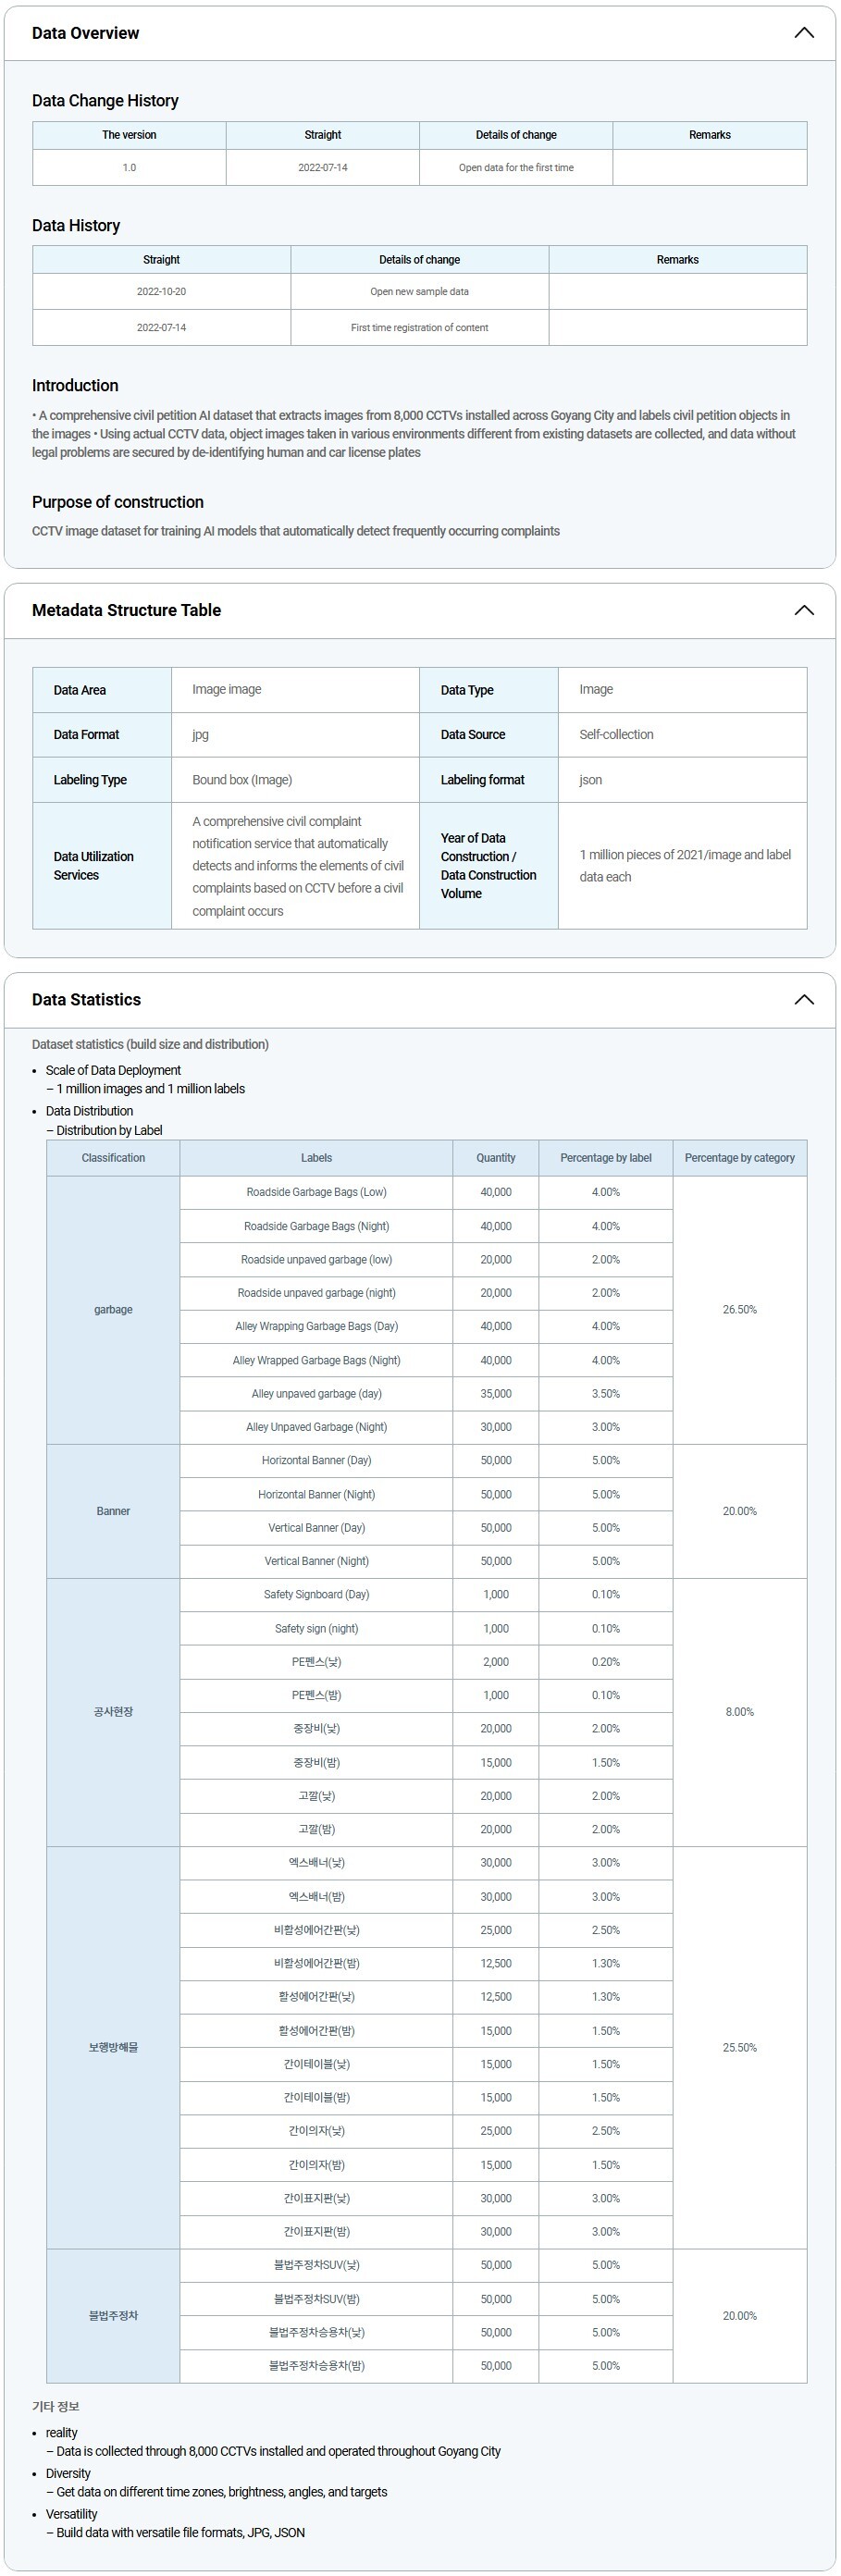Image resolution: width=841 pixels, height=2576 pixels.
Task: Click the 2022-10-20 date in Data History
Action: (x=161, y=292)
